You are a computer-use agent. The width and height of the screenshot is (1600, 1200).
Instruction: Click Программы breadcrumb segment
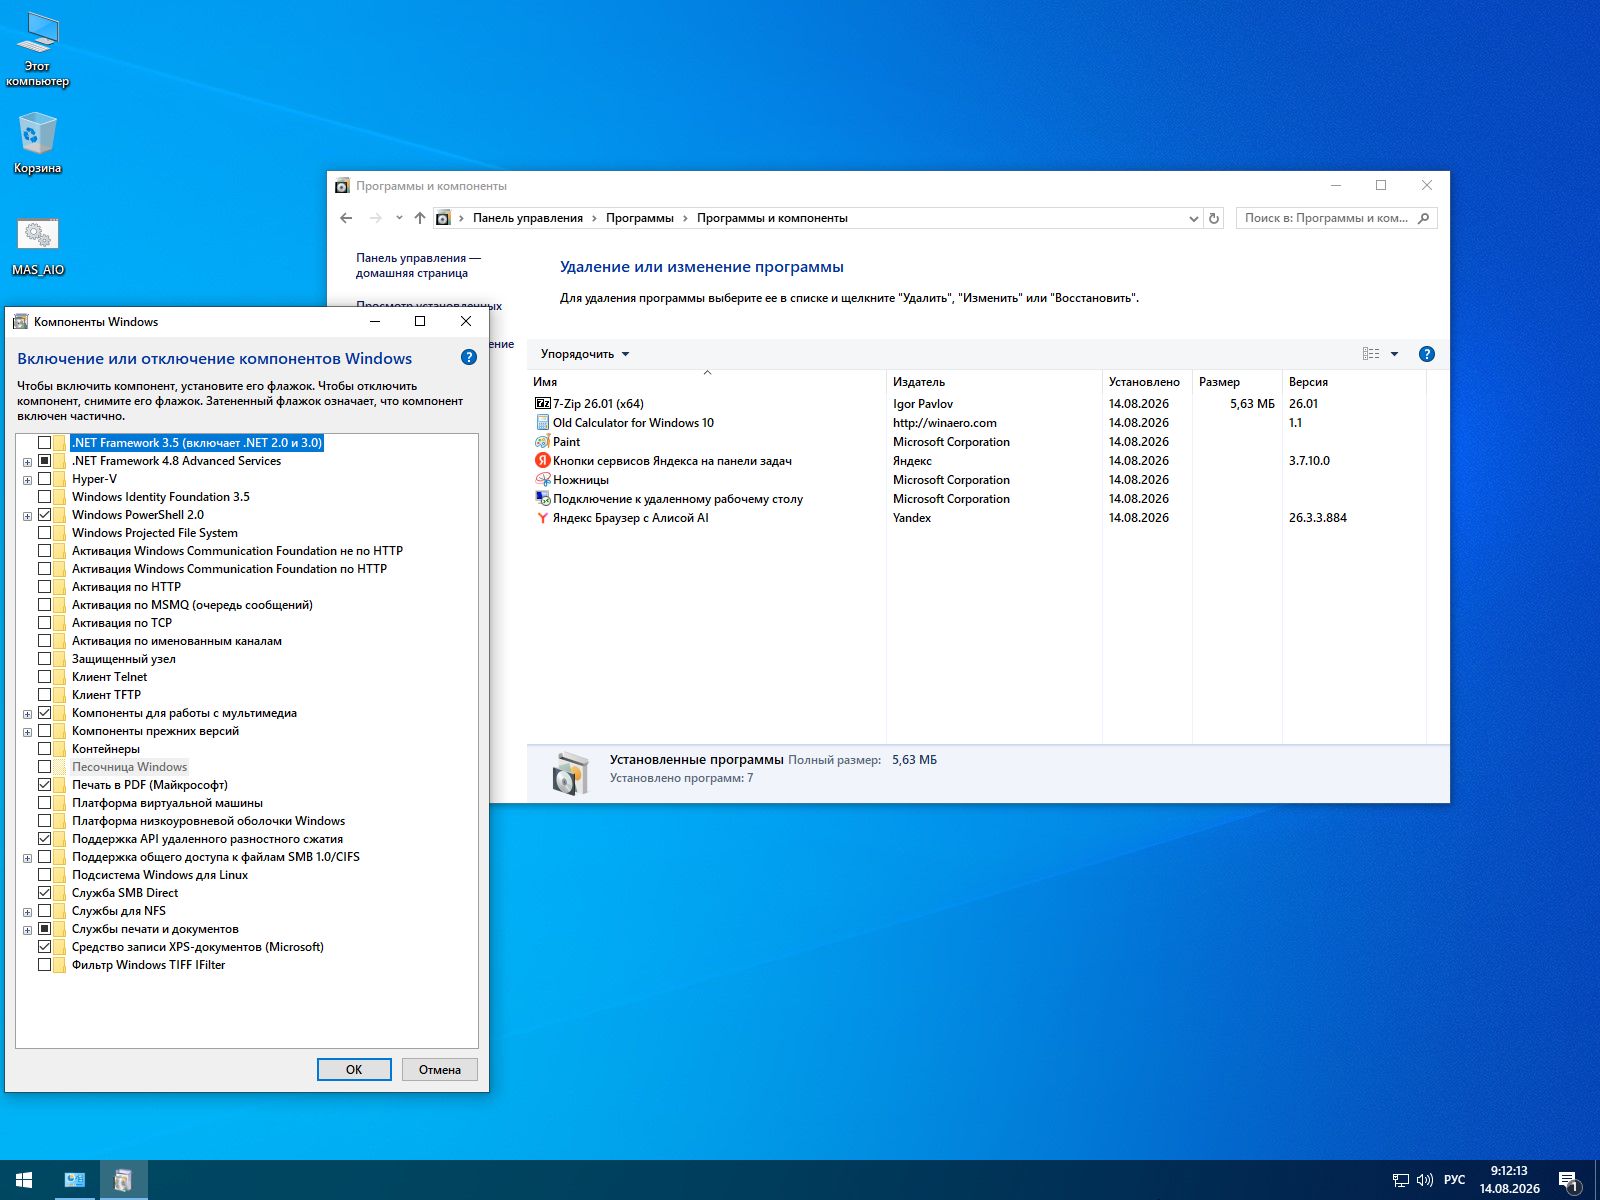point(640,218)
